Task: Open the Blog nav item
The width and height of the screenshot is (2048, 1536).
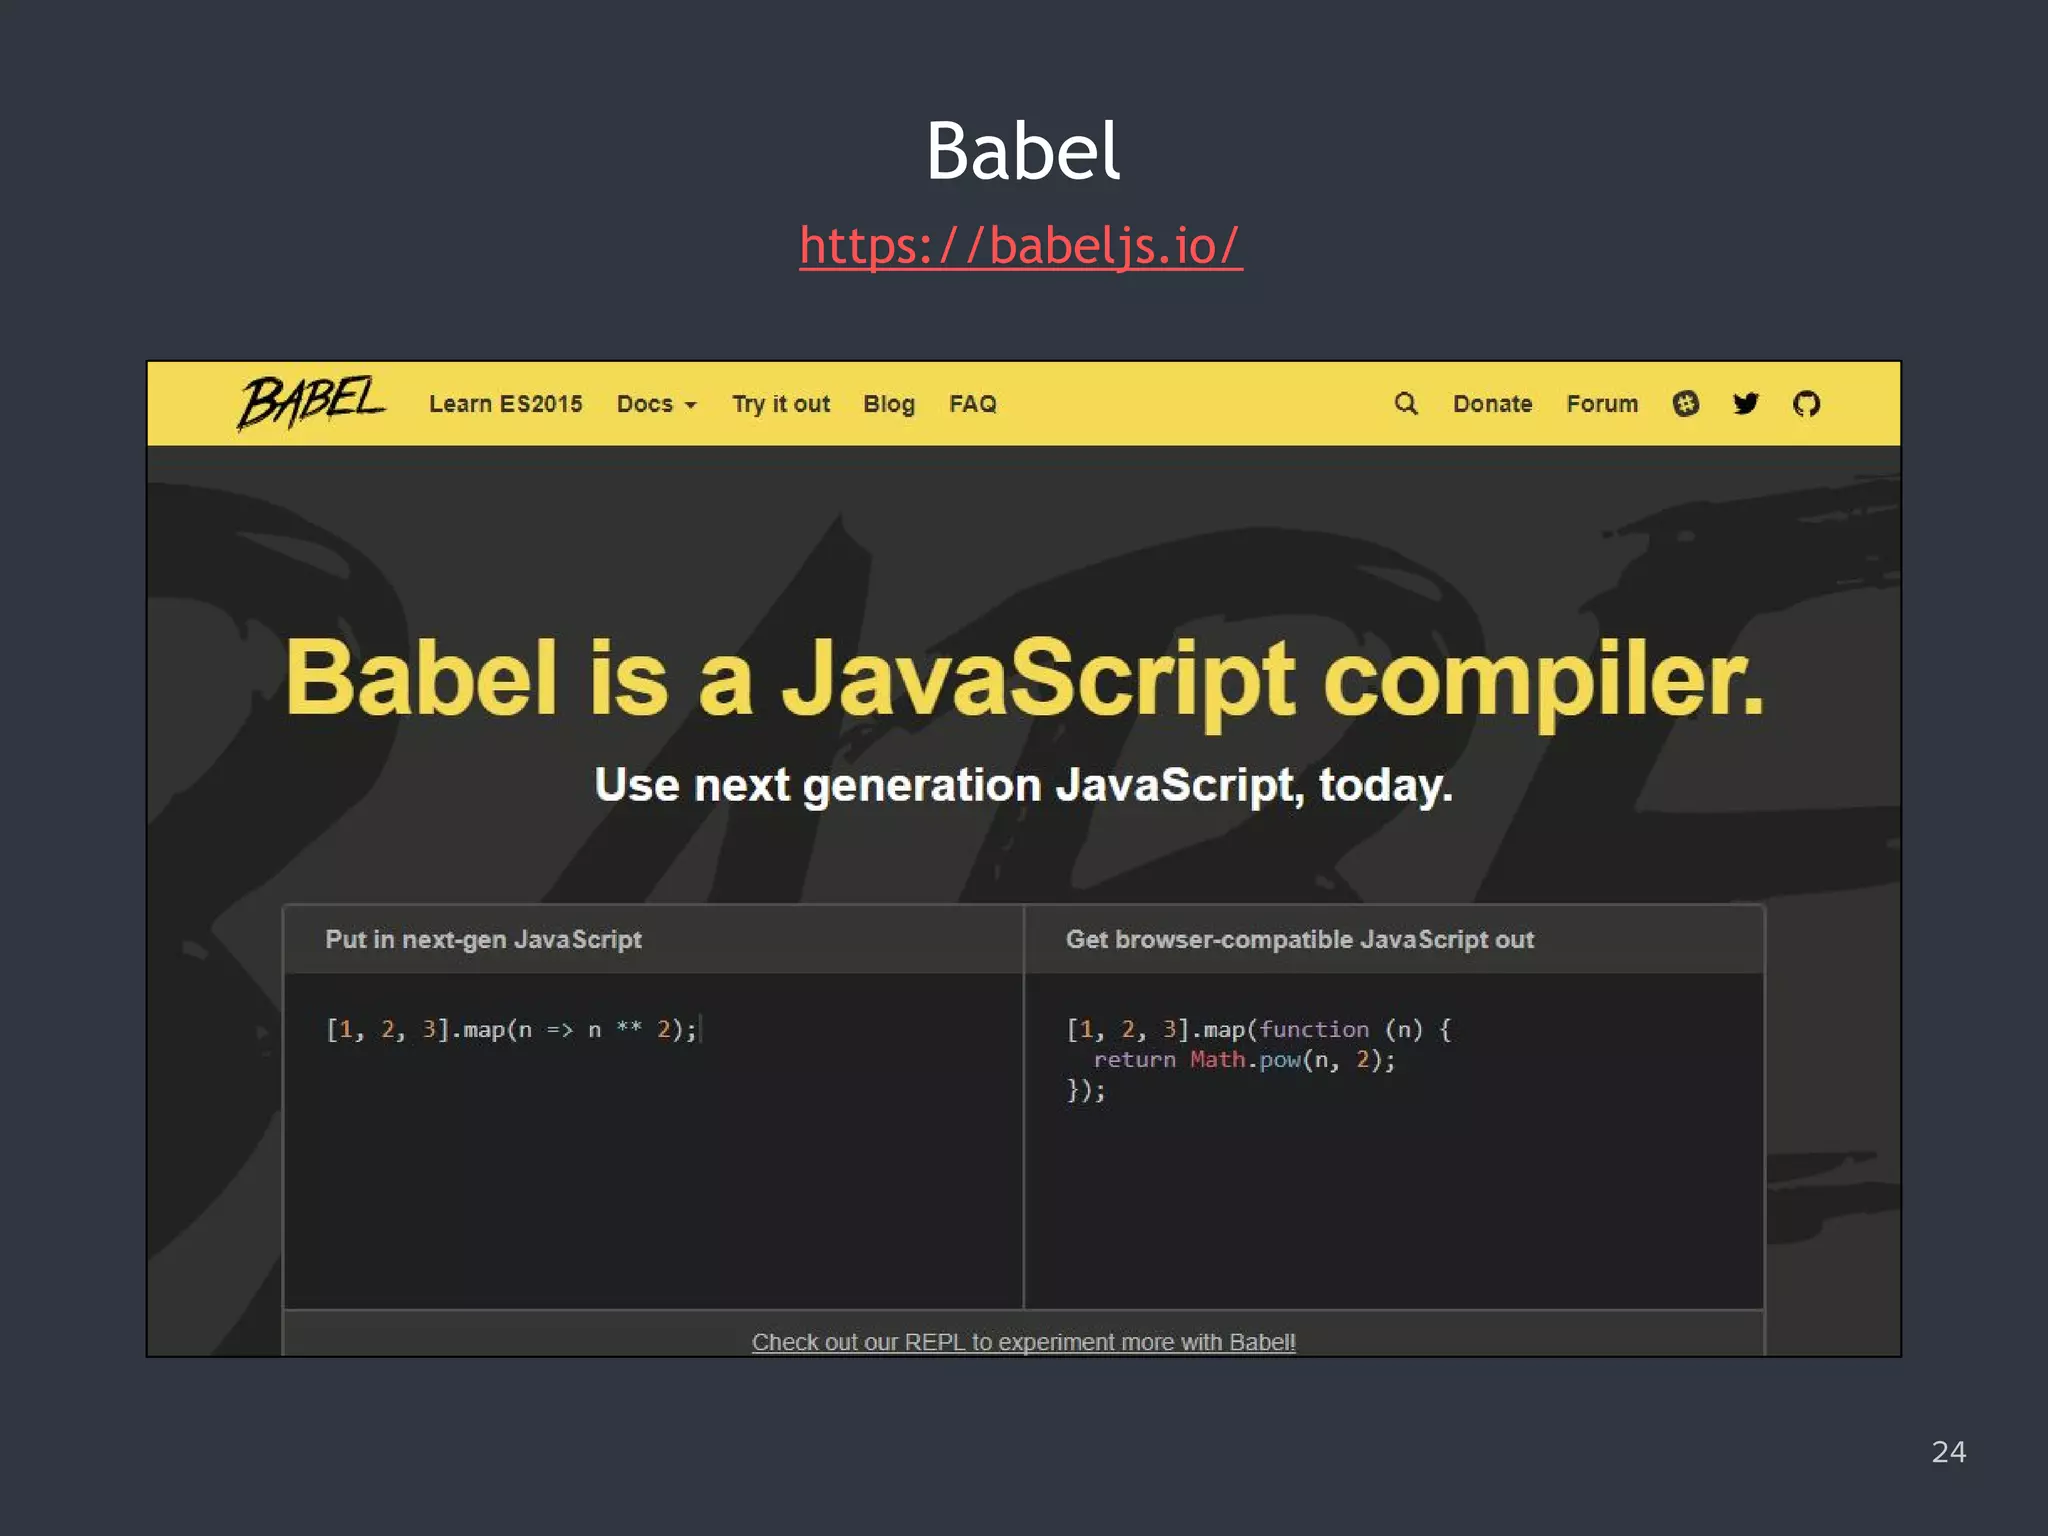Action: (889, 404)
